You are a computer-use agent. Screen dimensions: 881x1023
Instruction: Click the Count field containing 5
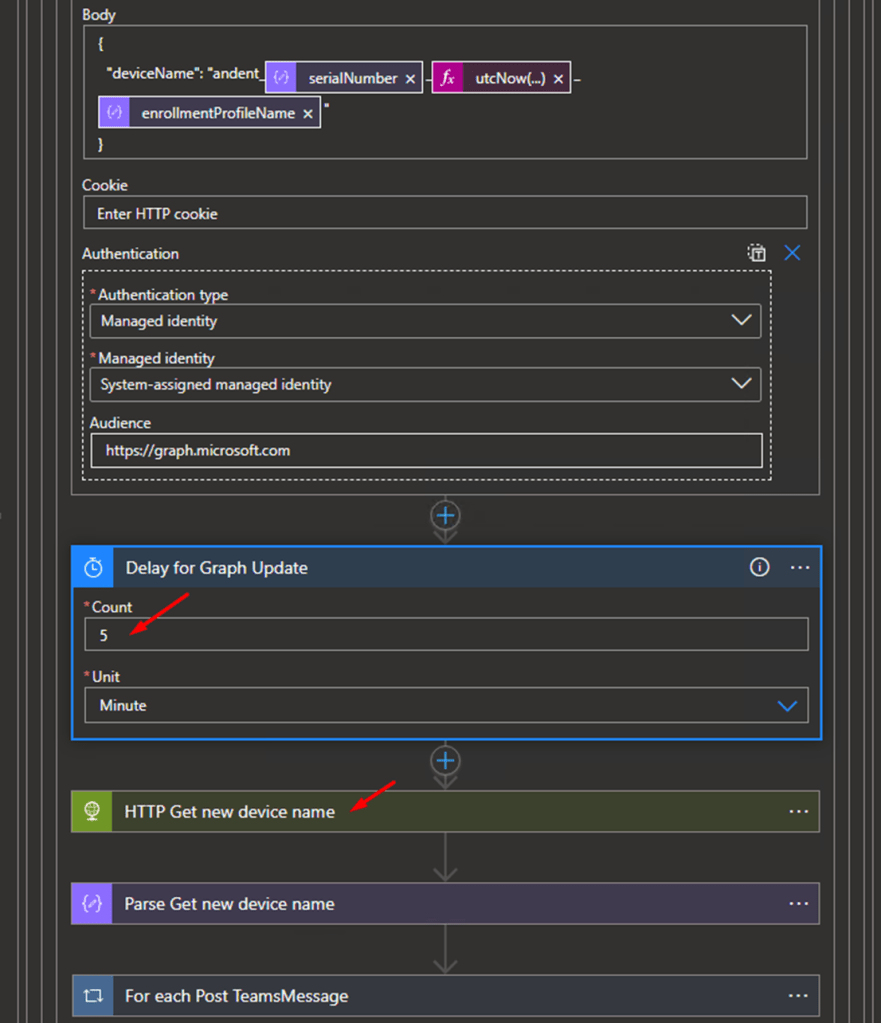point(445,635)
